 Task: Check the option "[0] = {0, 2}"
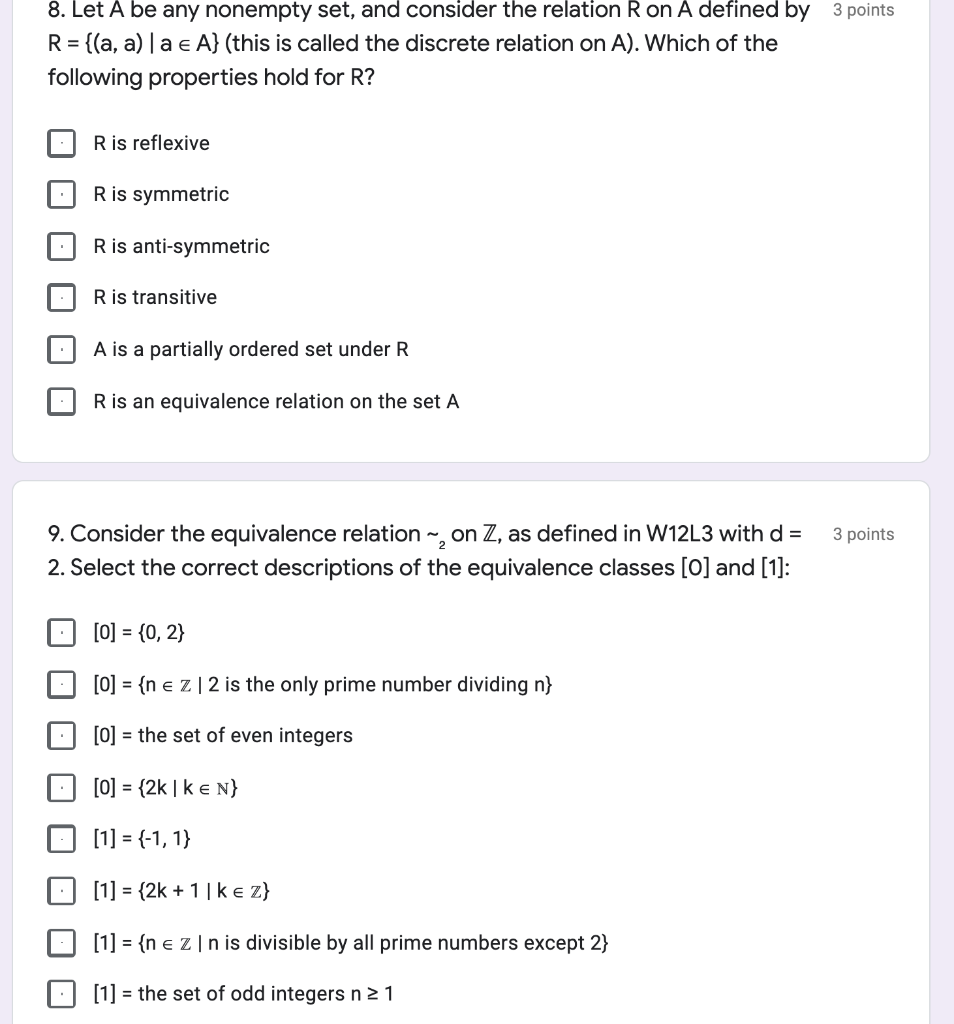pyautogui.click(x=61, y=631)
